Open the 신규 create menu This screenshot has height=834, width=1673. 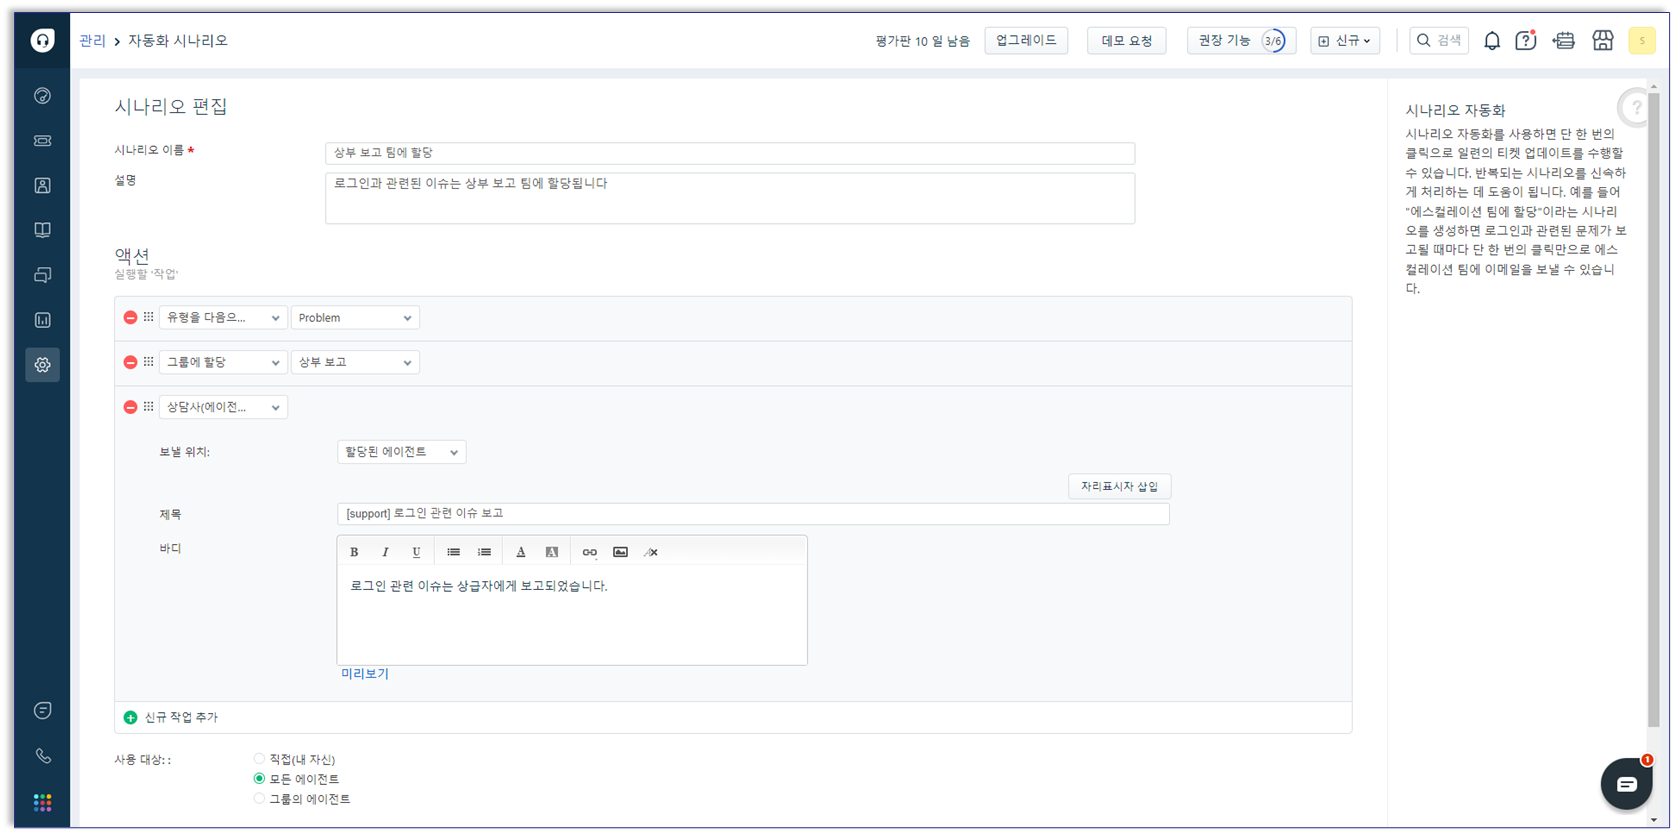click(1344, 41)
